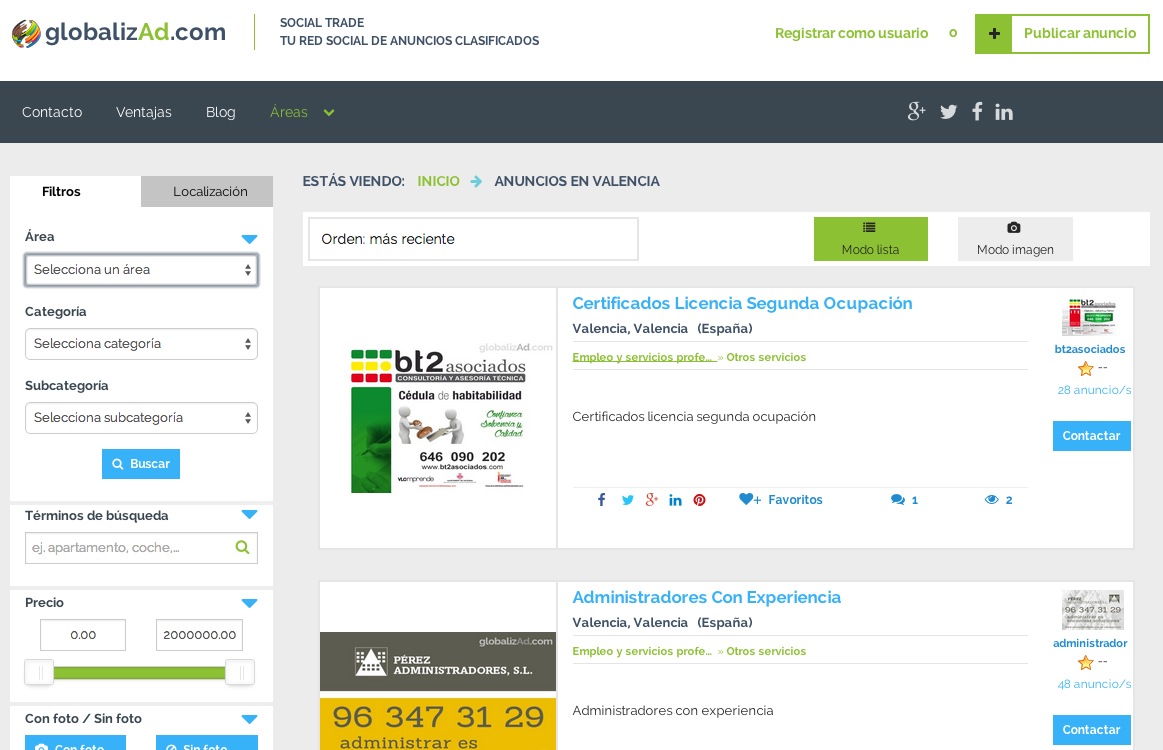Open the 'Selecciona un área' dropdown
Viewport: 1163px width, 750px height.
tap(141, 270)
